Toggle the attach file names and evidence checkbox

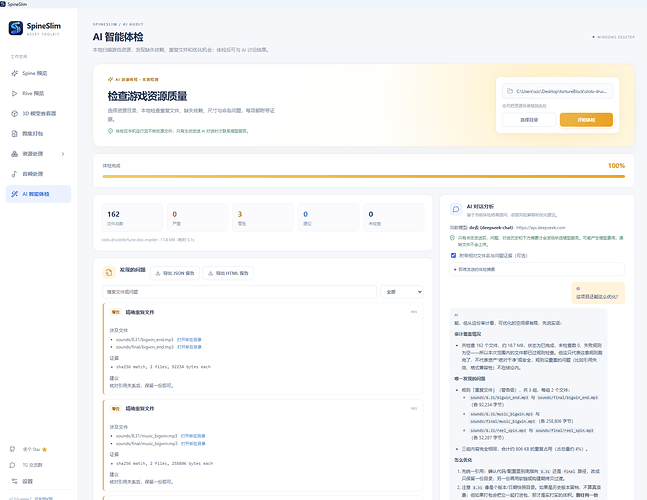tap(453, 255)
